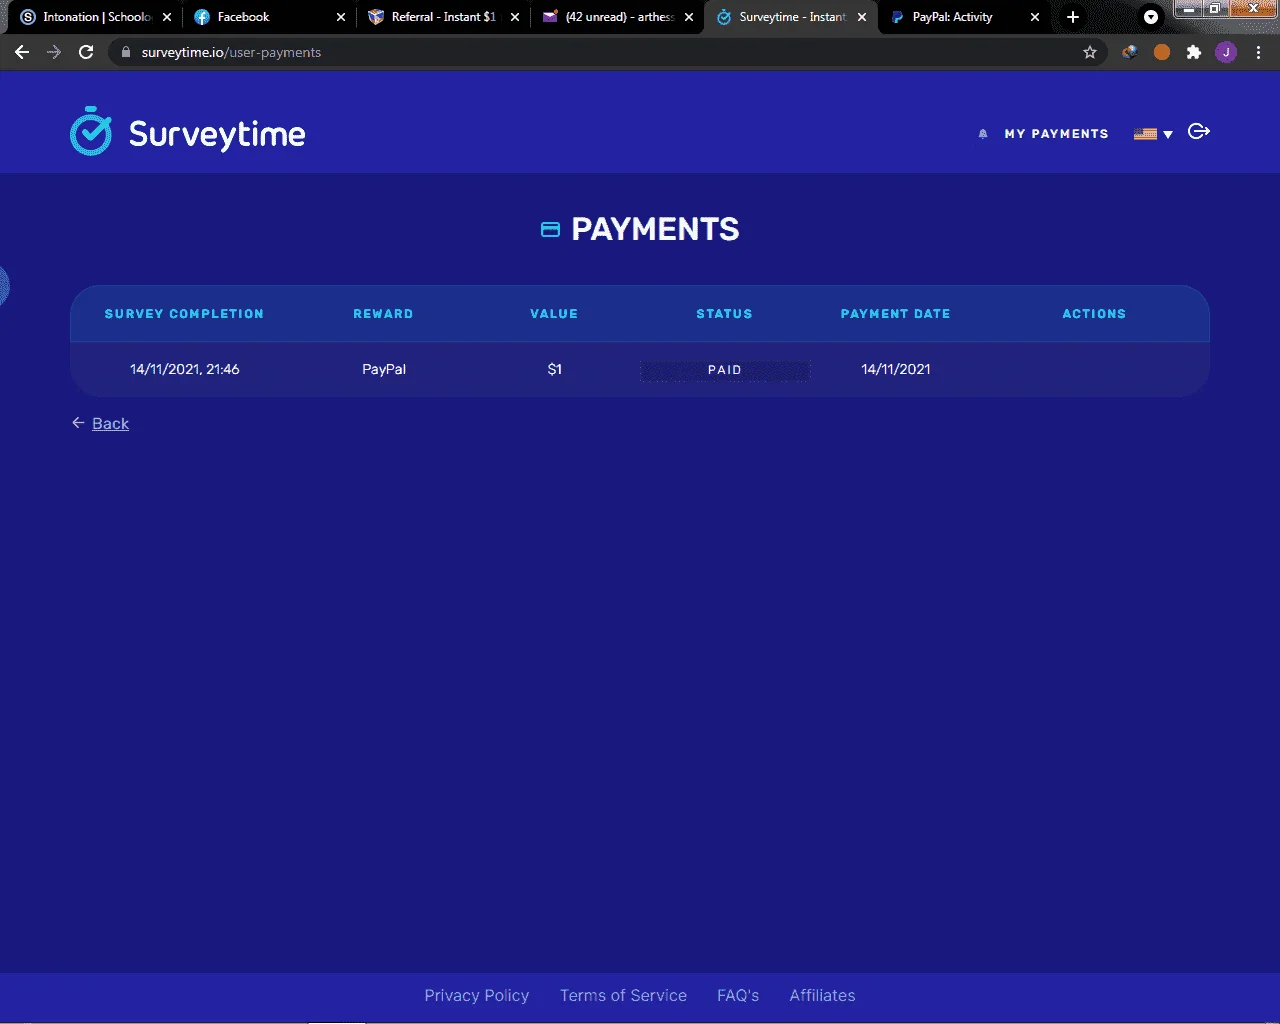Switch to the Intonation Schoology tab
This screenshot has width=1280, height=1024.
coord(95,17)
